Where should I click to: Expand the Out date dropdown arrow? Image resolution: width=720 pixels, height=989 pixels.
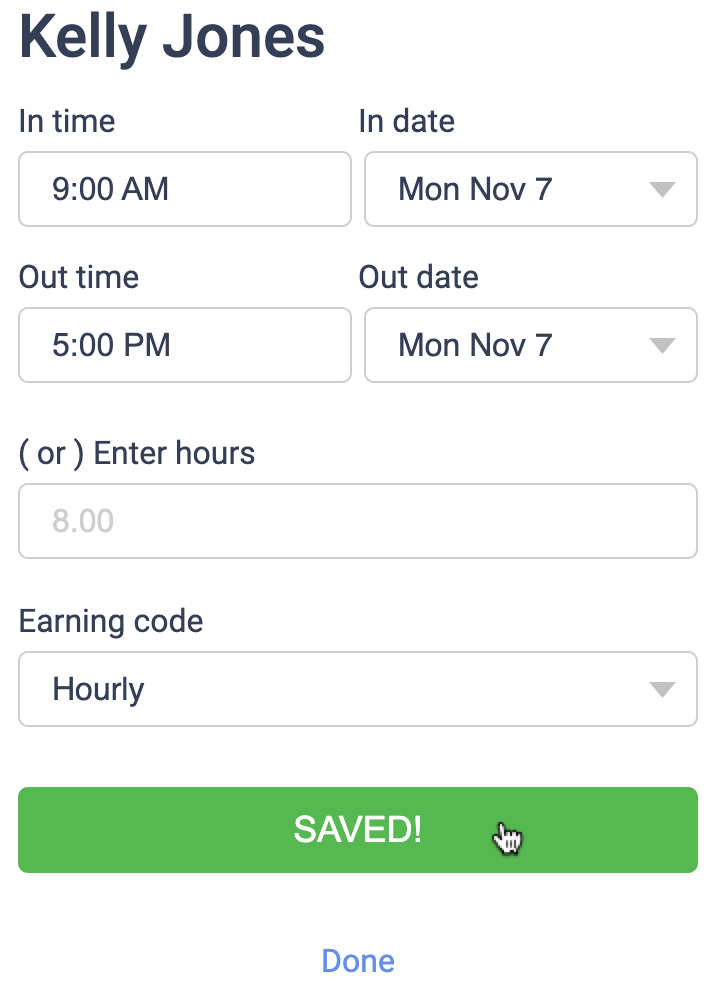coord(661,345)
